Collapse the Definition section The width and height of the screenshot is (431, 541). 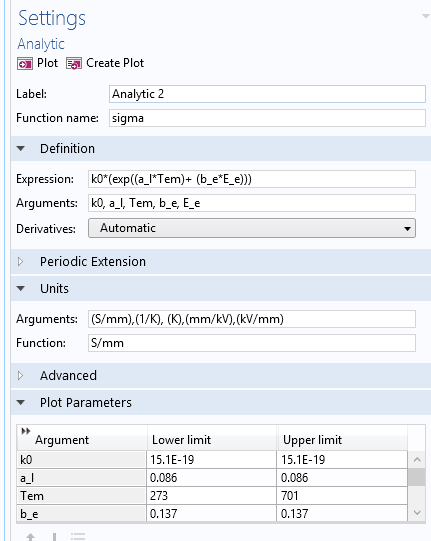click(x=21, y=149)
